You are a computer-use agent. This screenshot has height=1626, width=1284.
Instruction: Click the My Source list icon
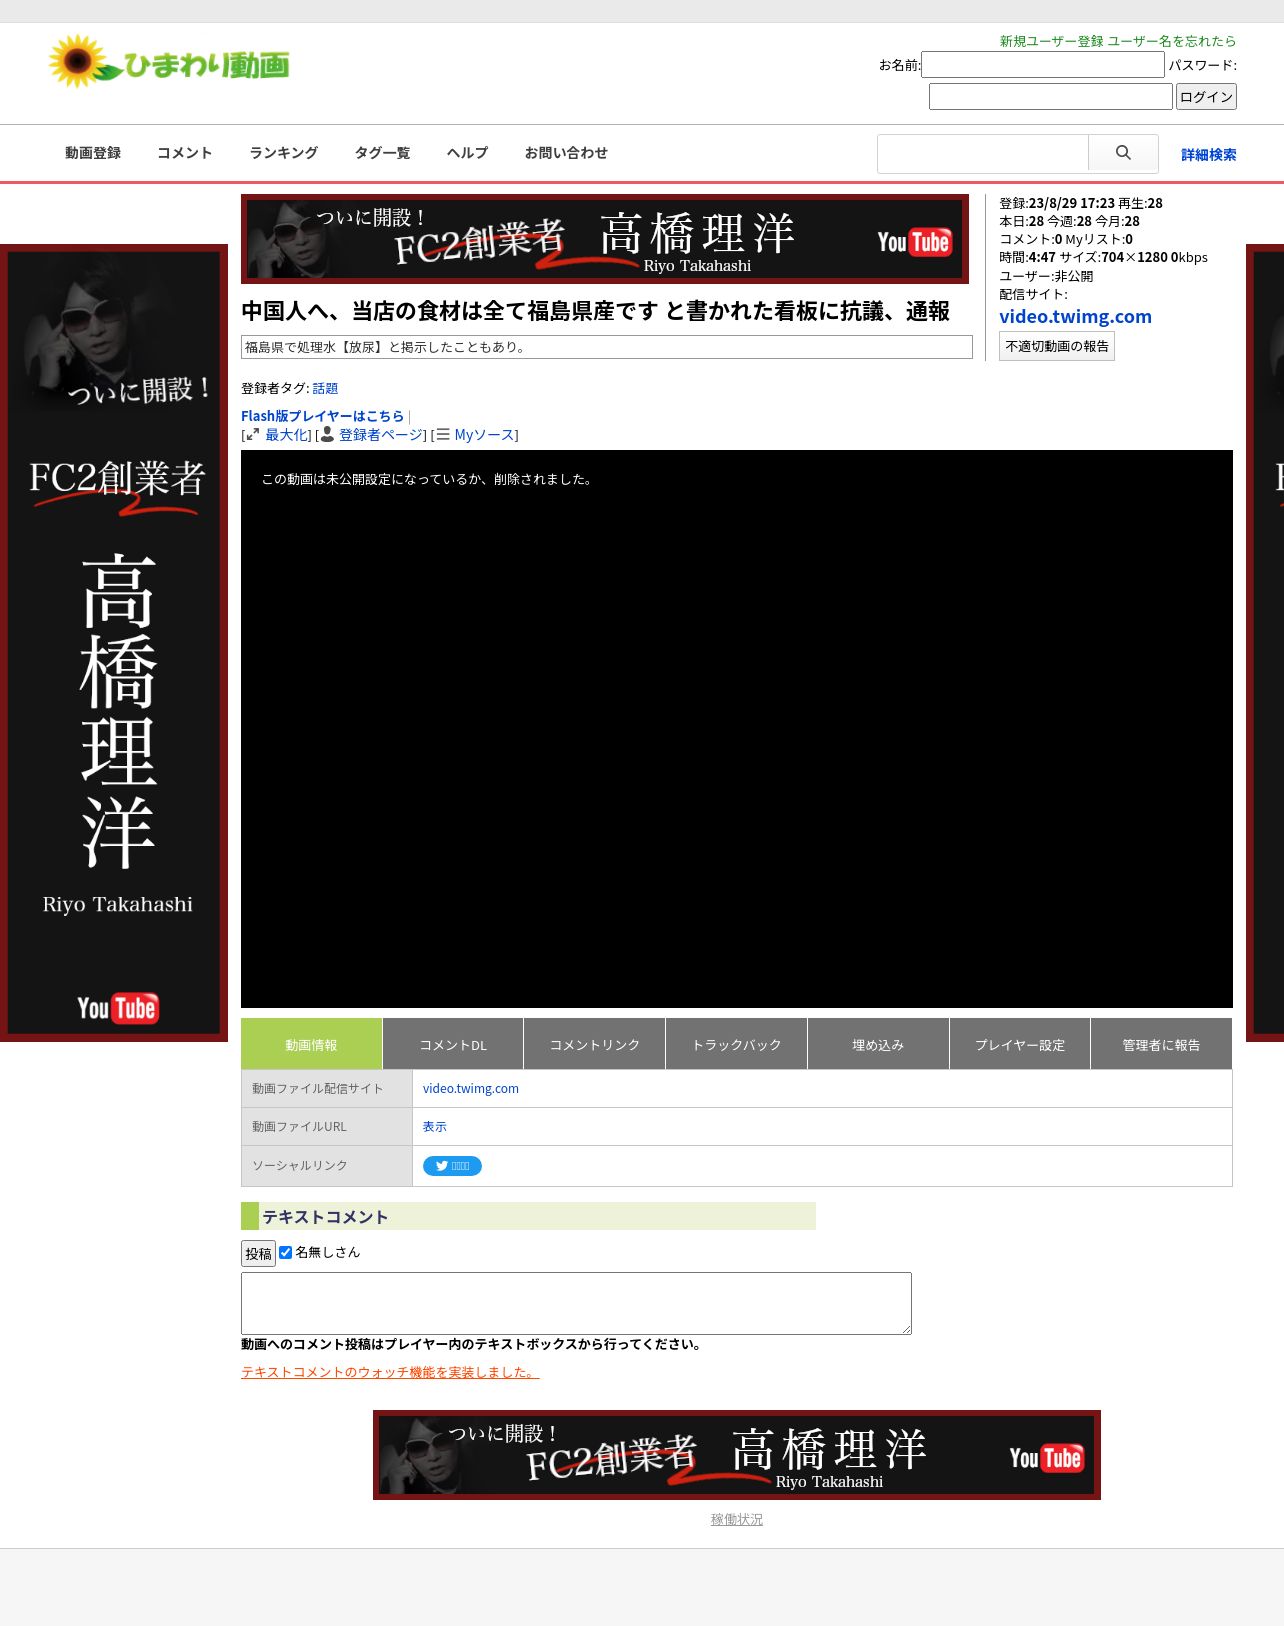coord(443,435)
